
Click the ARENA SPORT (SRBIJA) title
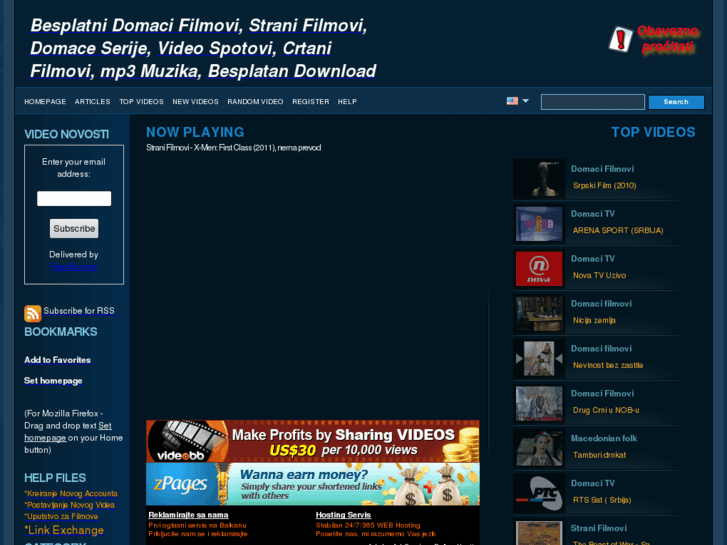(618, 231)
